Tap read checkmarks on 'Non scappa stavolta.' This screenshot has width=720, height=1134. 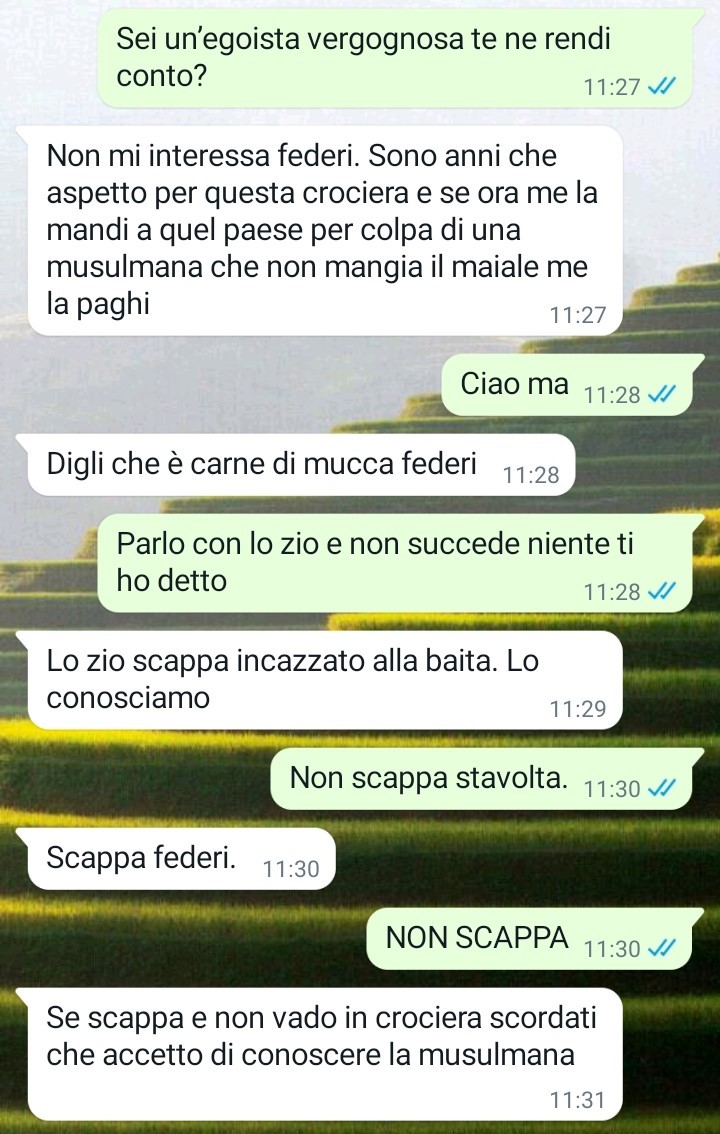pyautogui.click(x=661, y=789)
